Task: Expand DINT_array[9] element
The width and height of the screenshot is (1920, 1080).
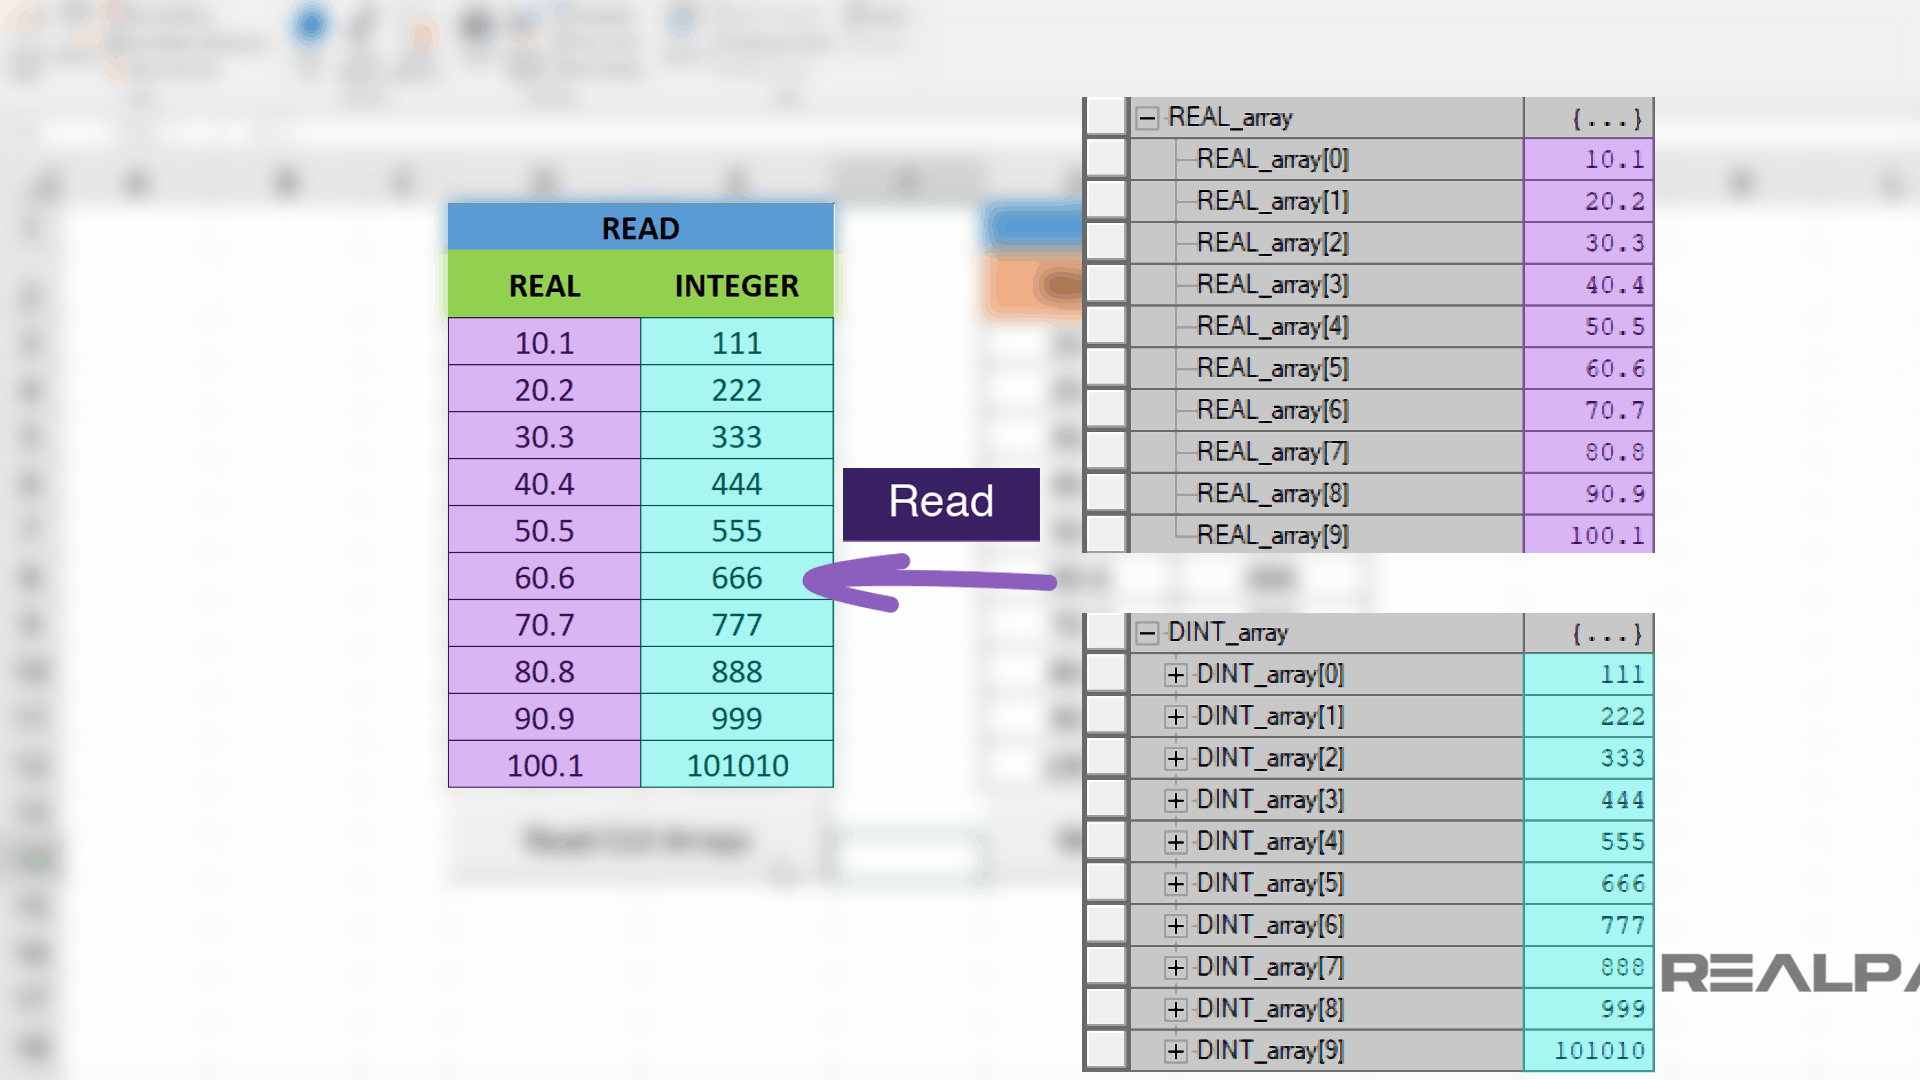Action: coord(1178,1051)
